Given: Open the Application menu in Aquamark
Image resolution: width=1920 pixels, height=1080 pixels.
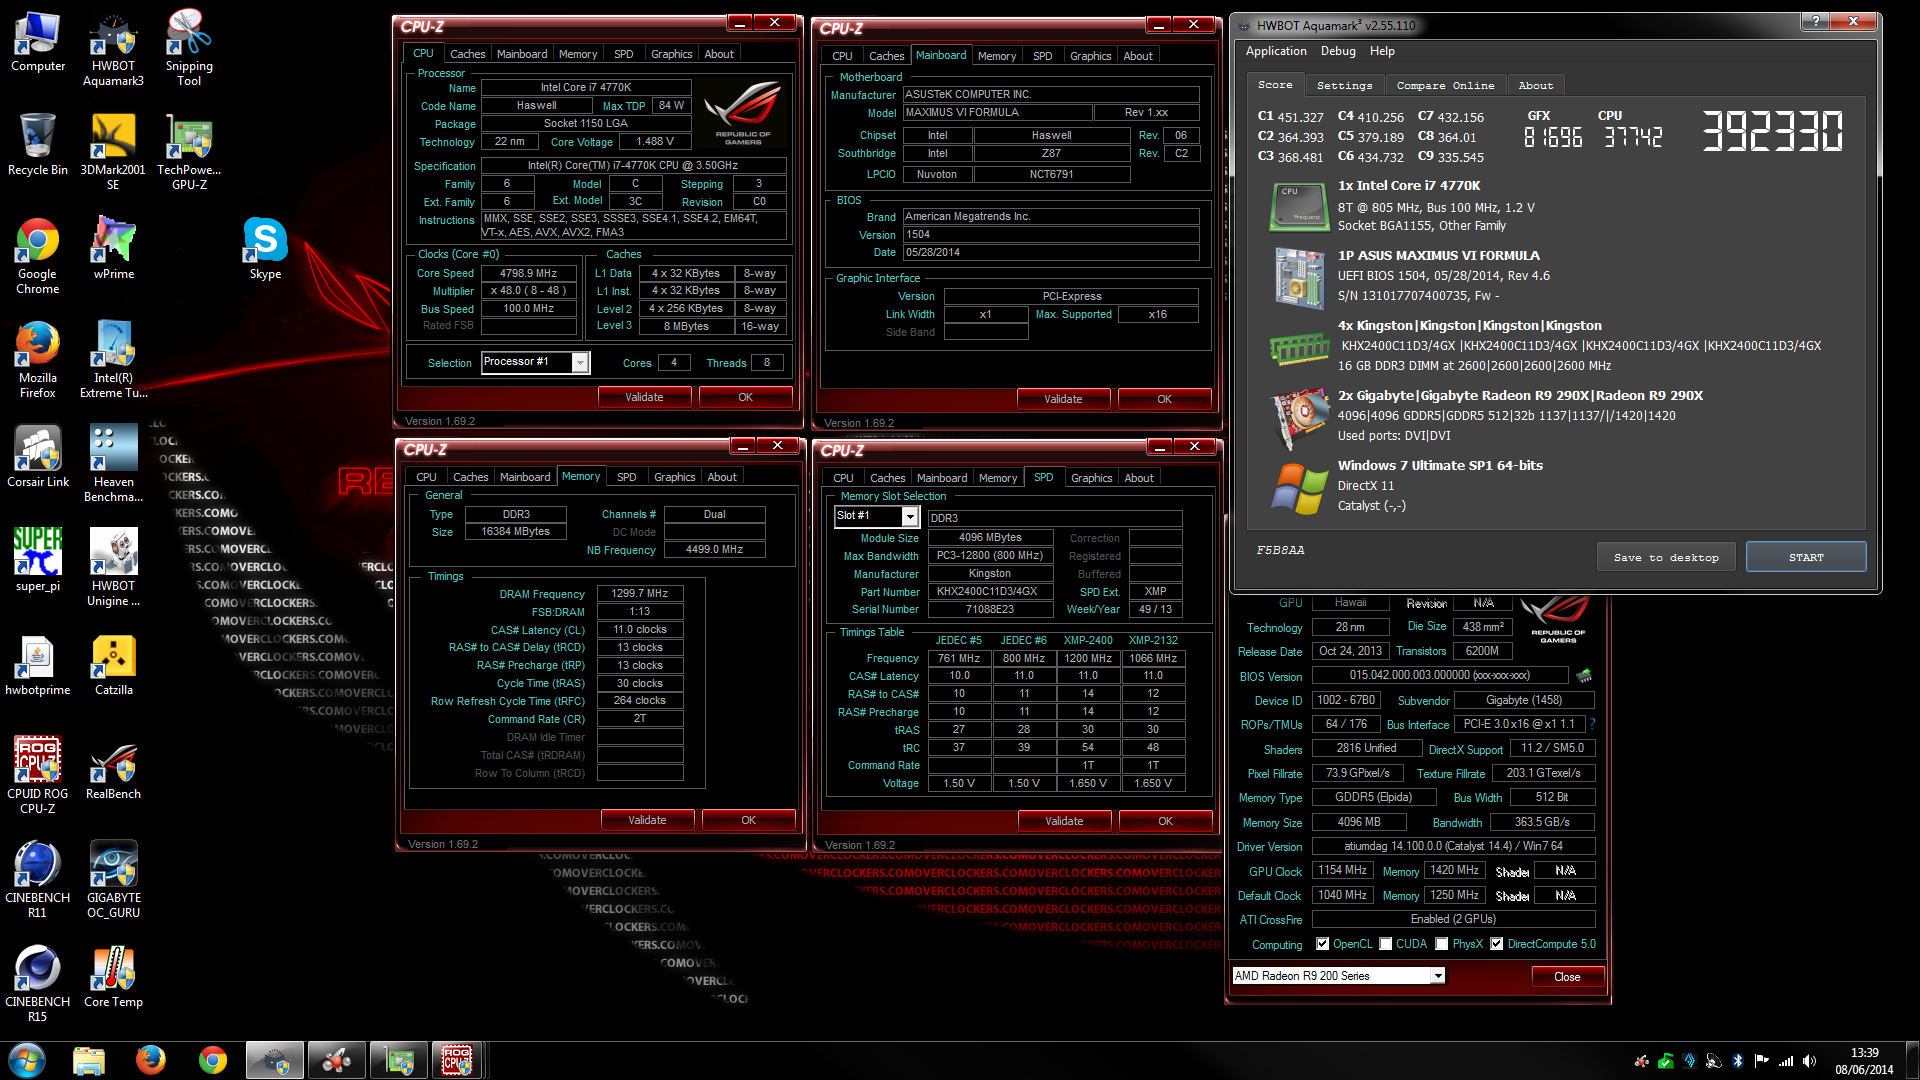Looking at the screenshot, I should click(1276, 51).
